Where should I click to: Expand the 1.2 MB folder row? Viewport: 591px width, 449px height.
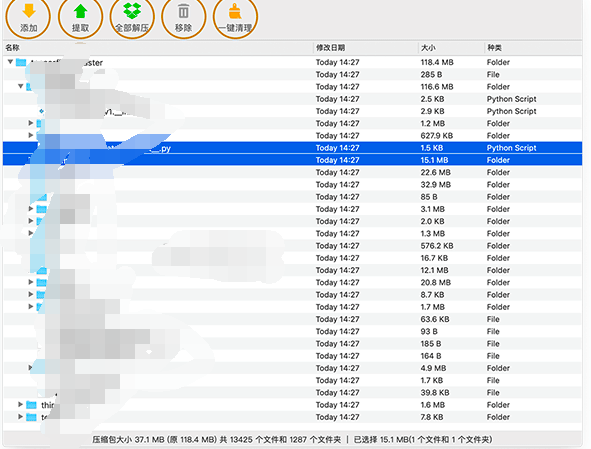31,123
